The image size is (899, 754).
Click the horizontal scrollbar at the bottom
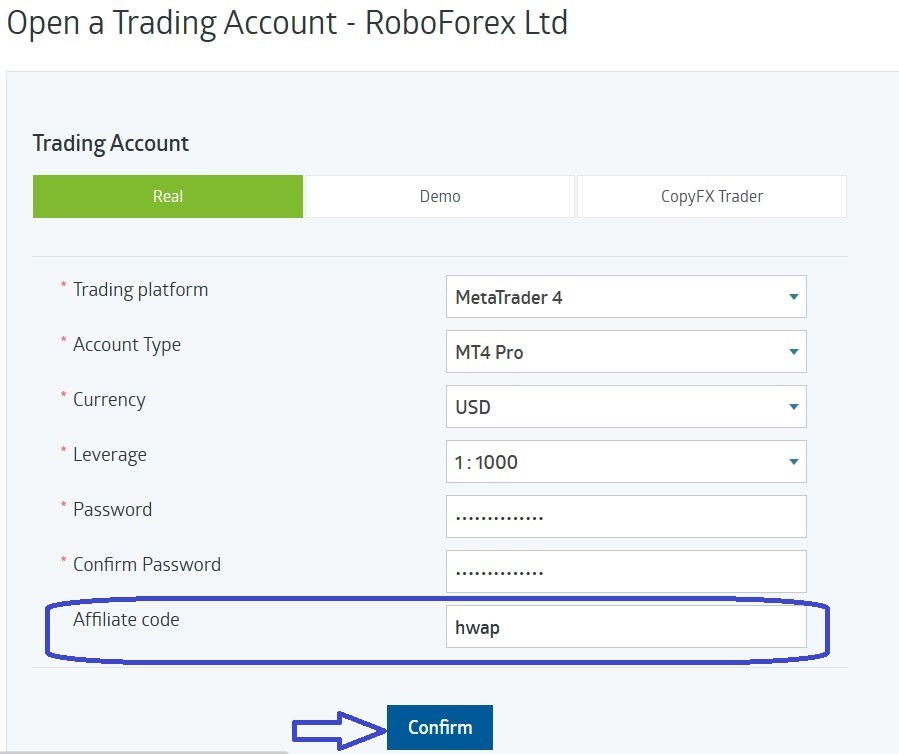pos(140,750)
